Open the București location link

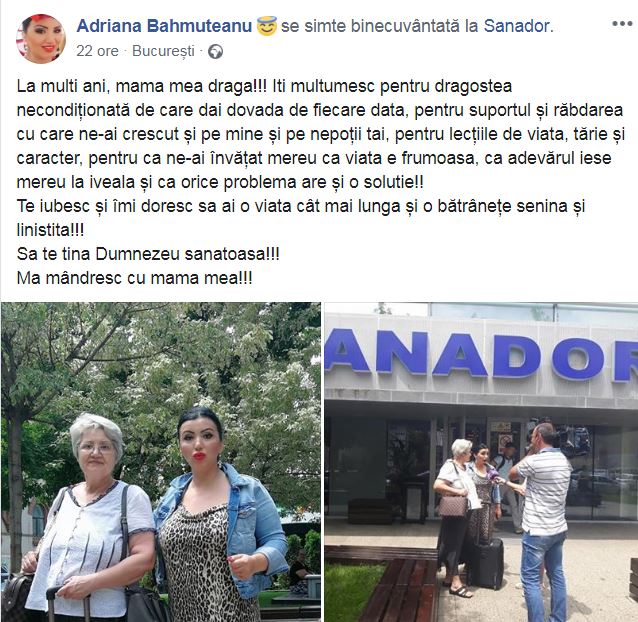tap(164, 52)
